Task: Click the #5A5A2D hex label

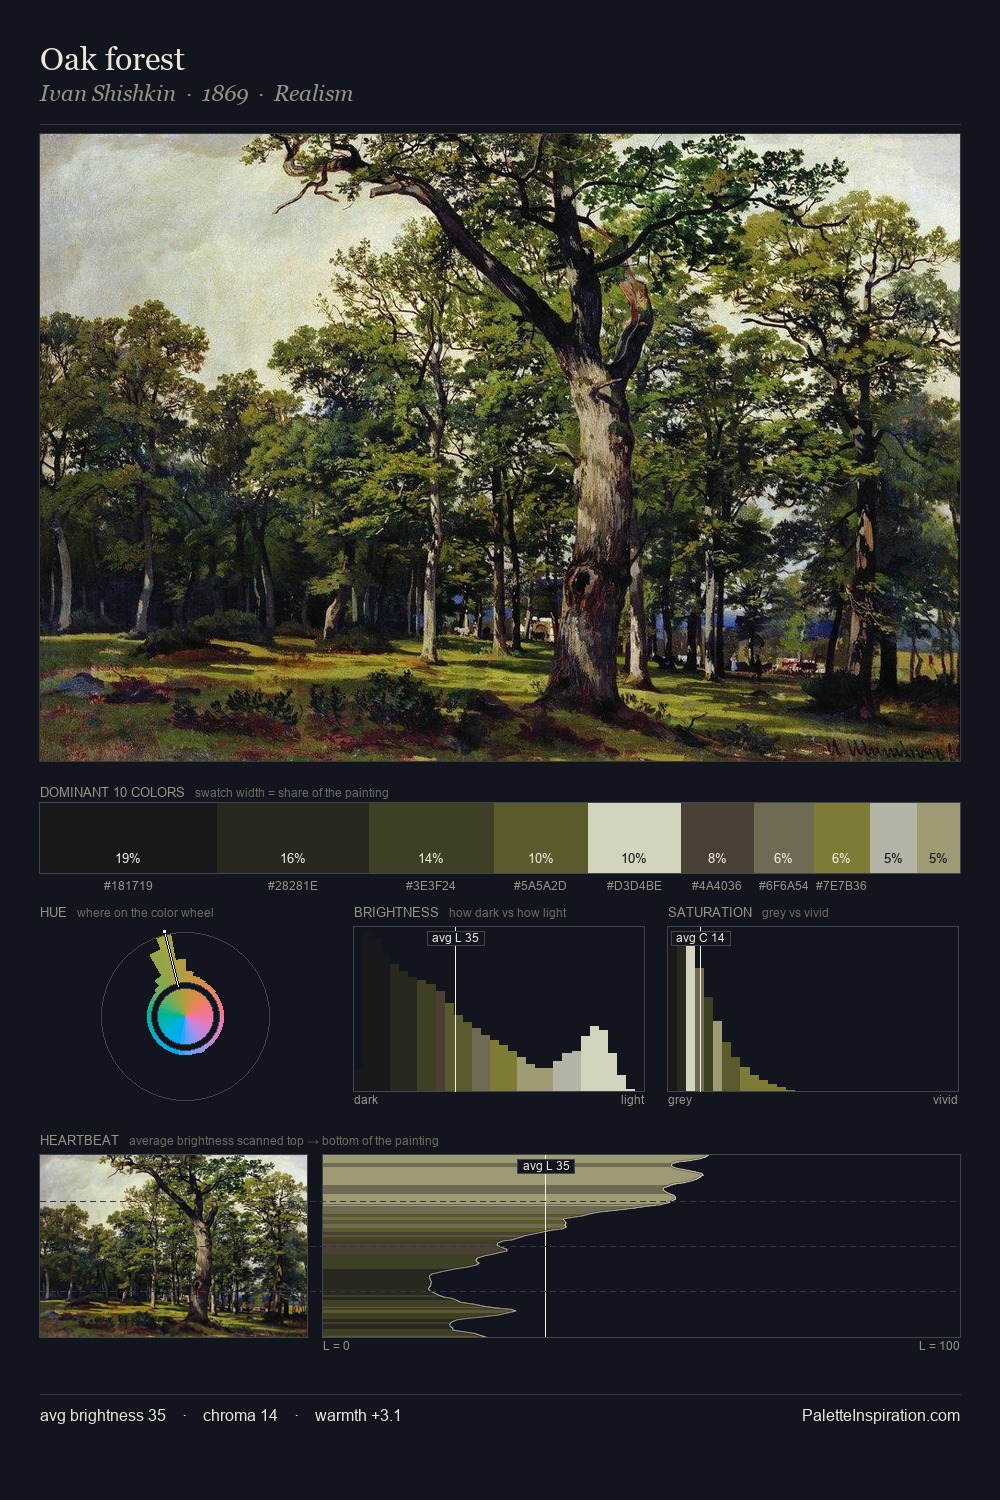Action: tap(541, 886)
